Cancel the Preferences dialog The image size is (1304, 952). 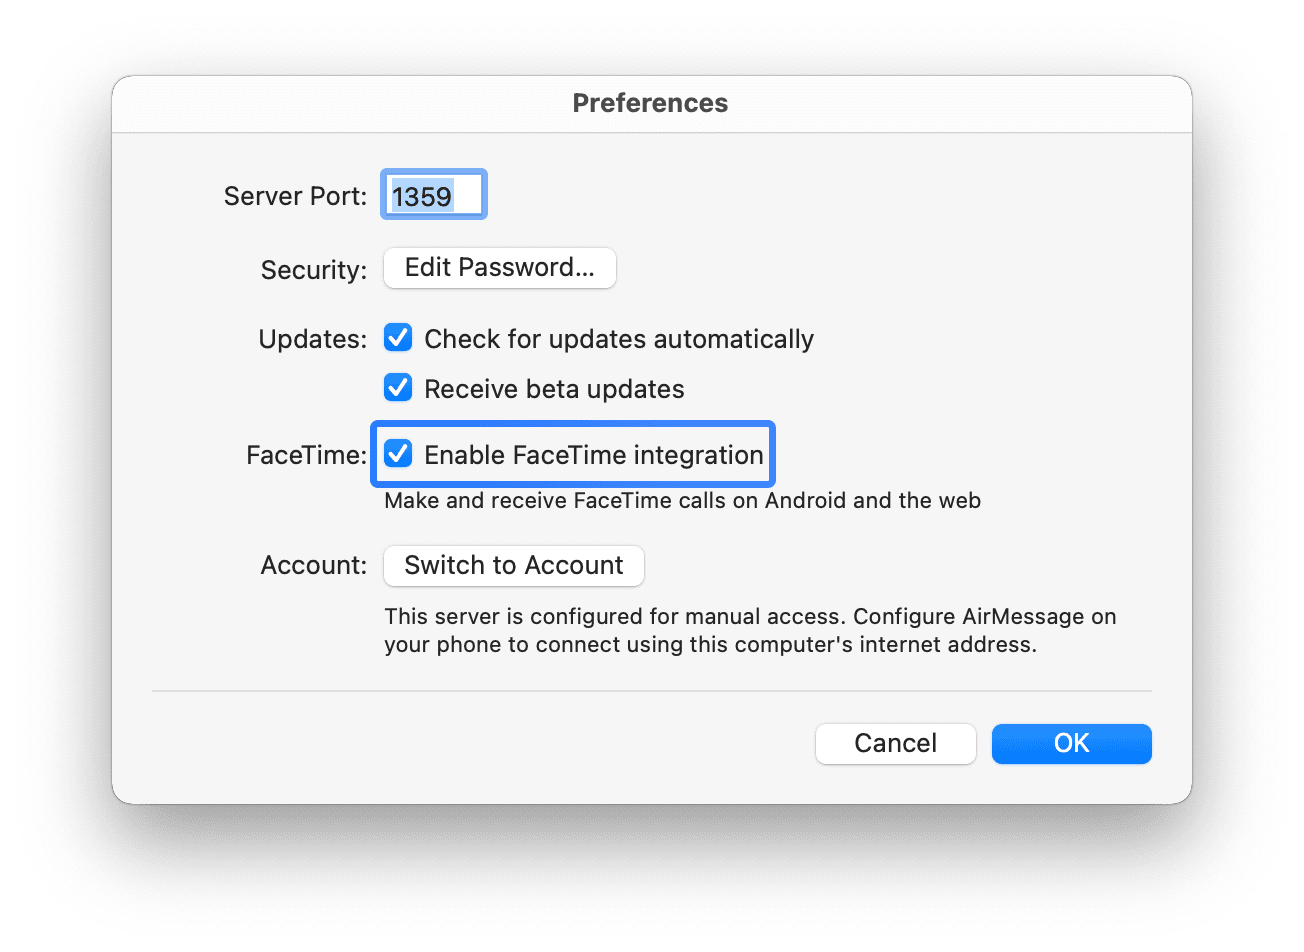pyautogui.click(x=895, y=743)
